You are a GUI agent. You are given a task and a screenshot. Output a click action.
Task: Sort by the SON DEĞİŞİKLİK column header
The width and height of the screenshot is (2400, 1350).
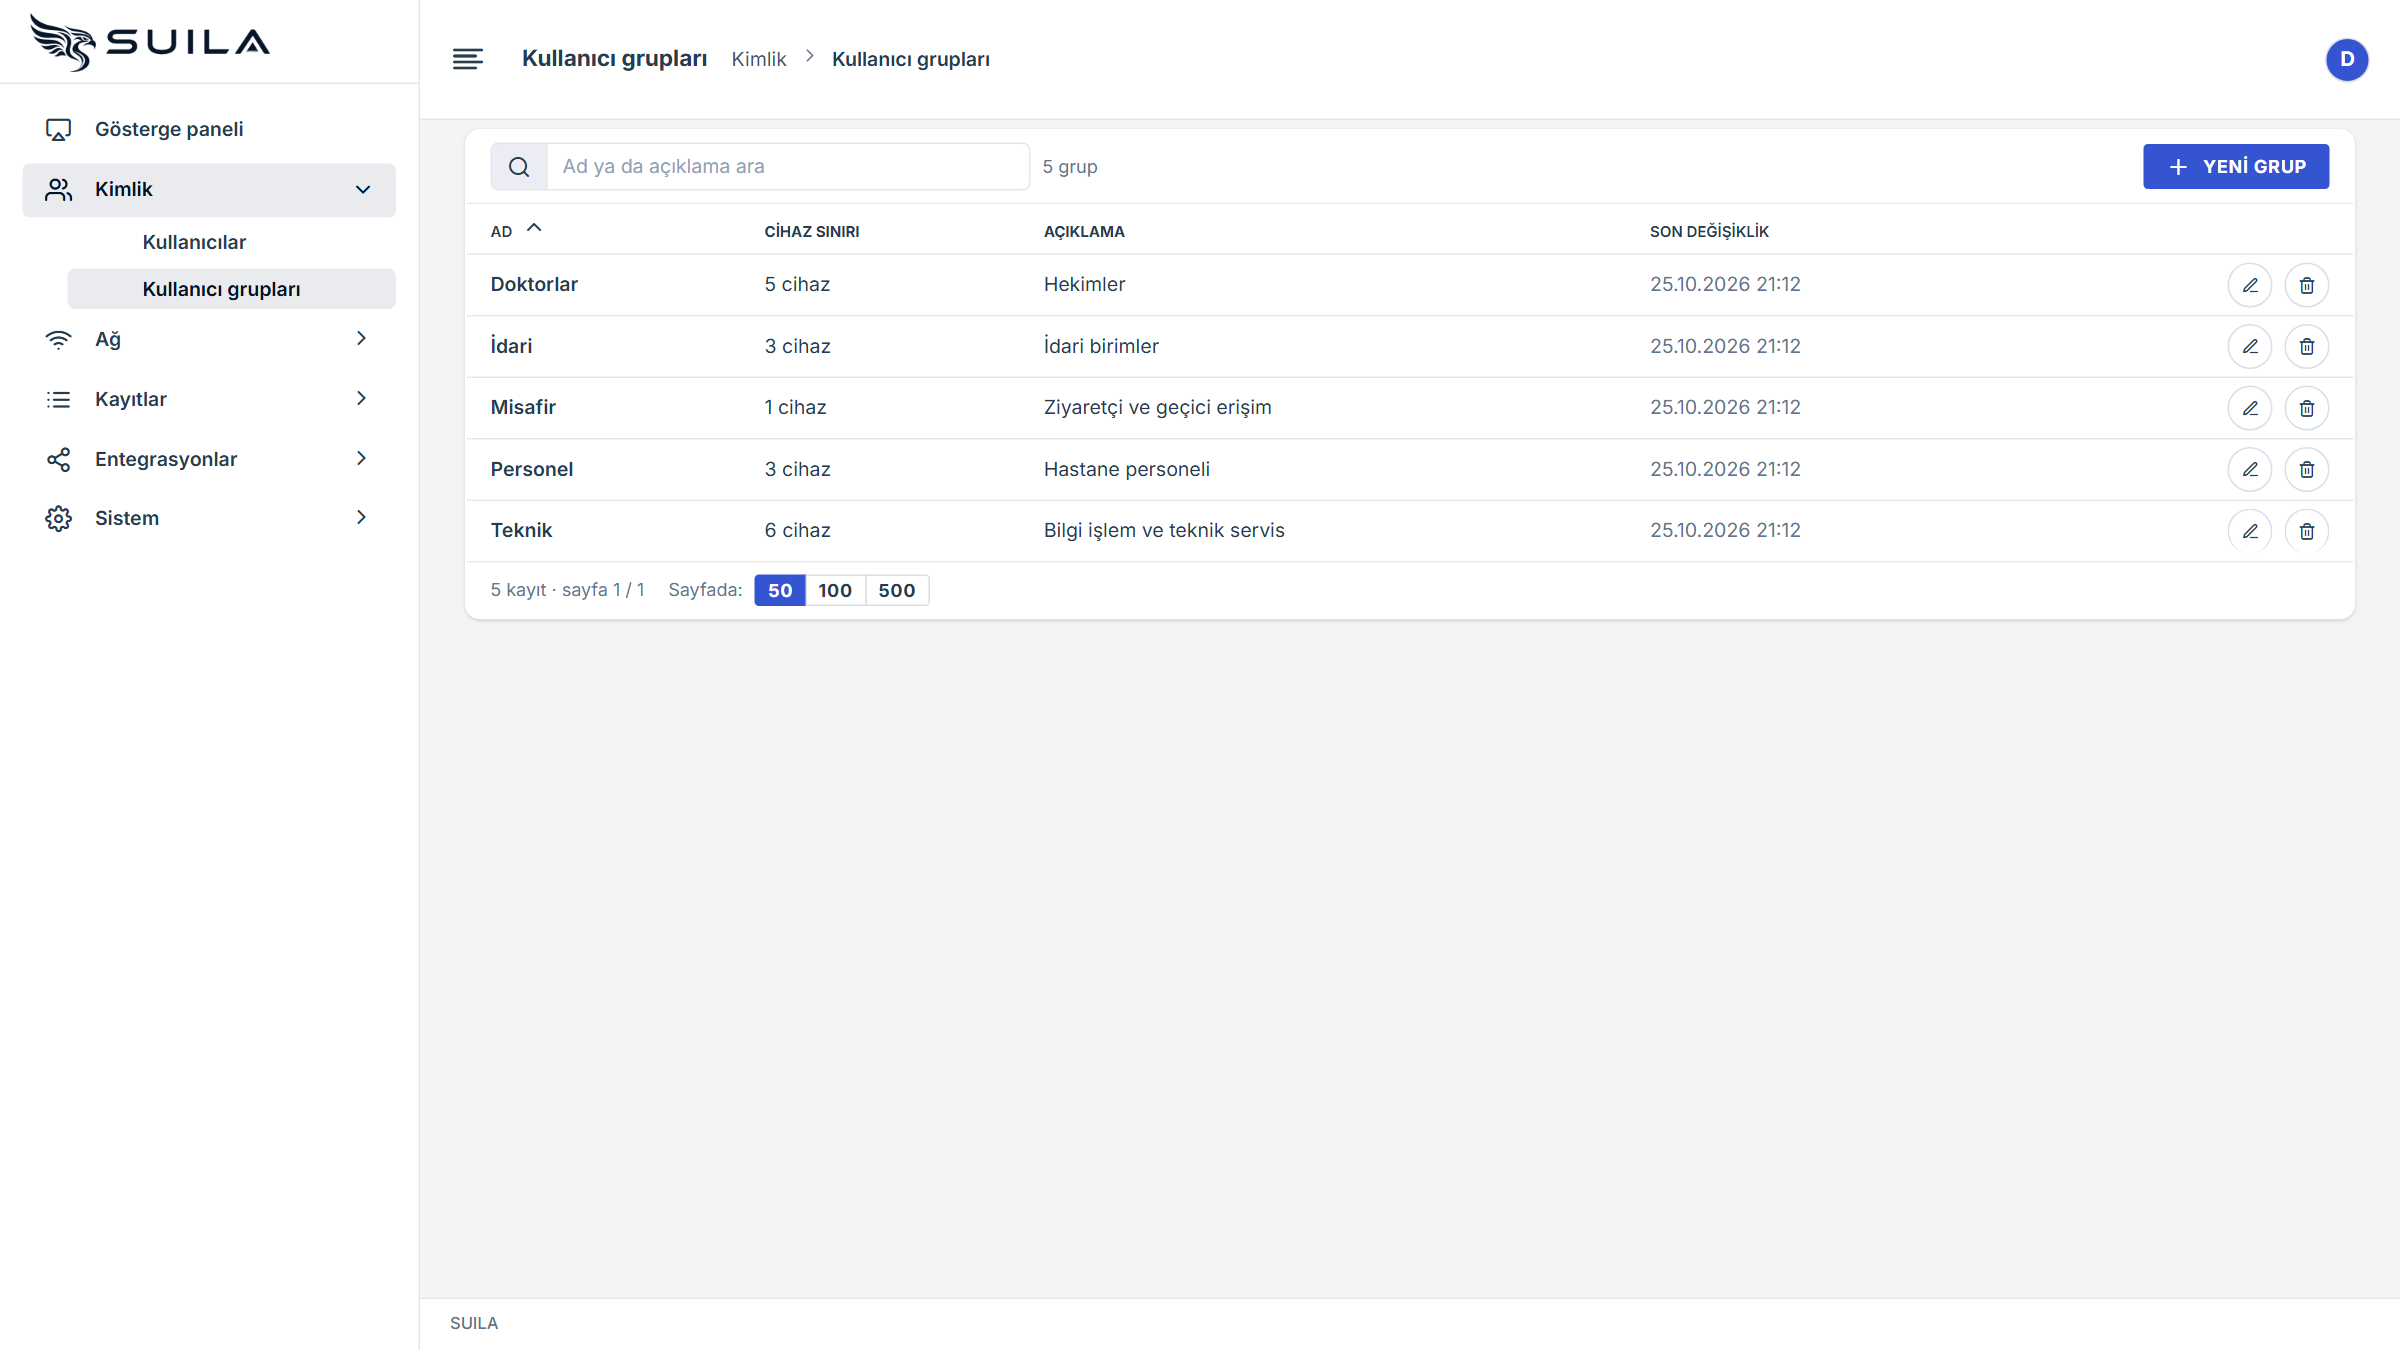pyautogui.click(x=1709, y=231)
